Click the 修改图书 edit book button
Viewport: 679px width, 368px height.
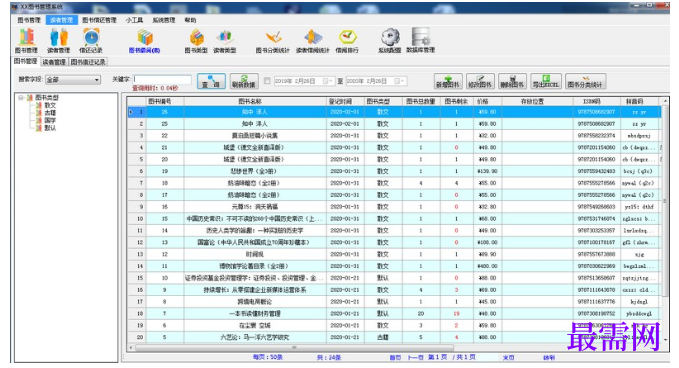point(480,81)
